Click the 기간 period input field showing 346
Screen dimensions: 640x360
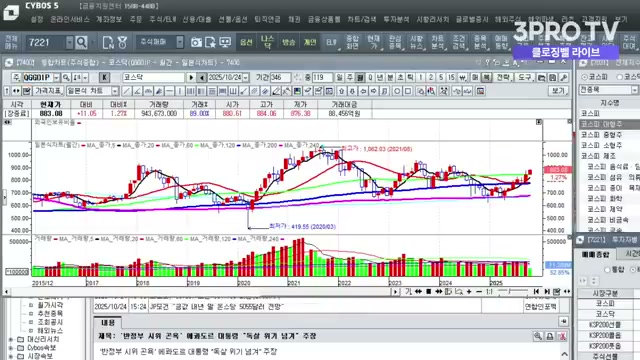point(280,78)
